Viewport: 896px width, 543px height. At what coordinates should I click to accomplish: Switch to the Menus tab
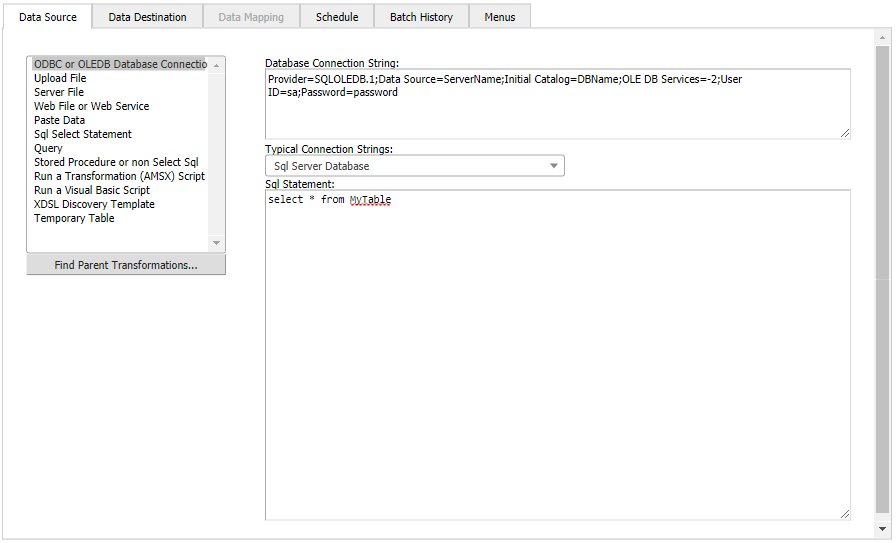point(499,17)
